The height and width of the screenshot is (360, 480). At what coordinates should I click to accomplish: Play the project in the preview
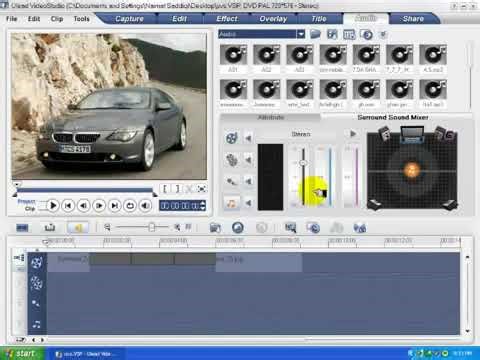point(53,206)
